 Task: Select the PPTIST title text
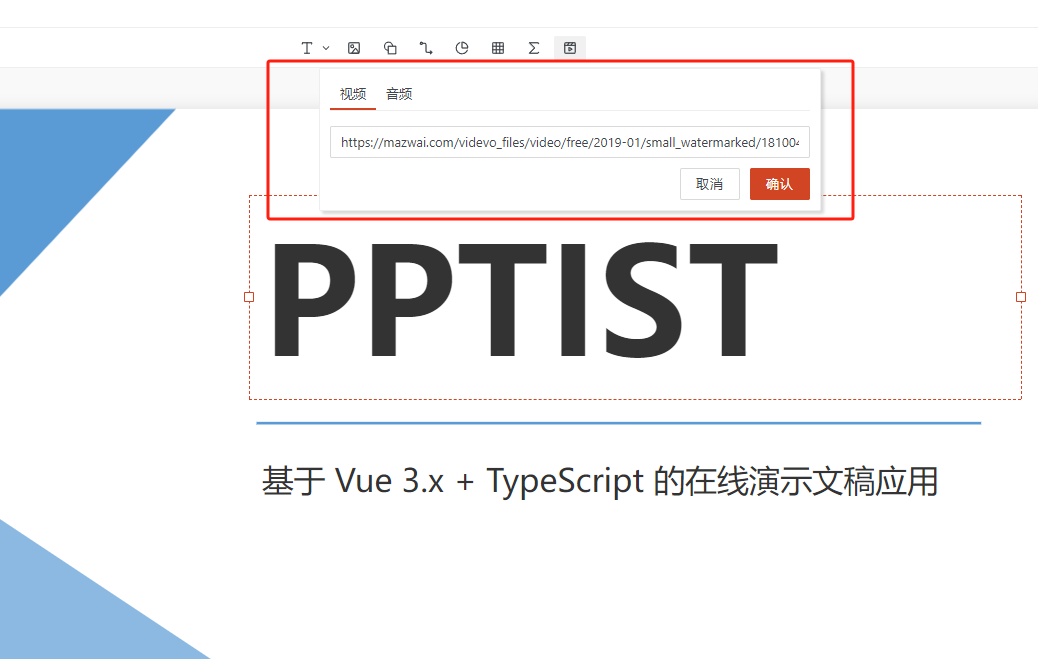[x=524, y=299]
